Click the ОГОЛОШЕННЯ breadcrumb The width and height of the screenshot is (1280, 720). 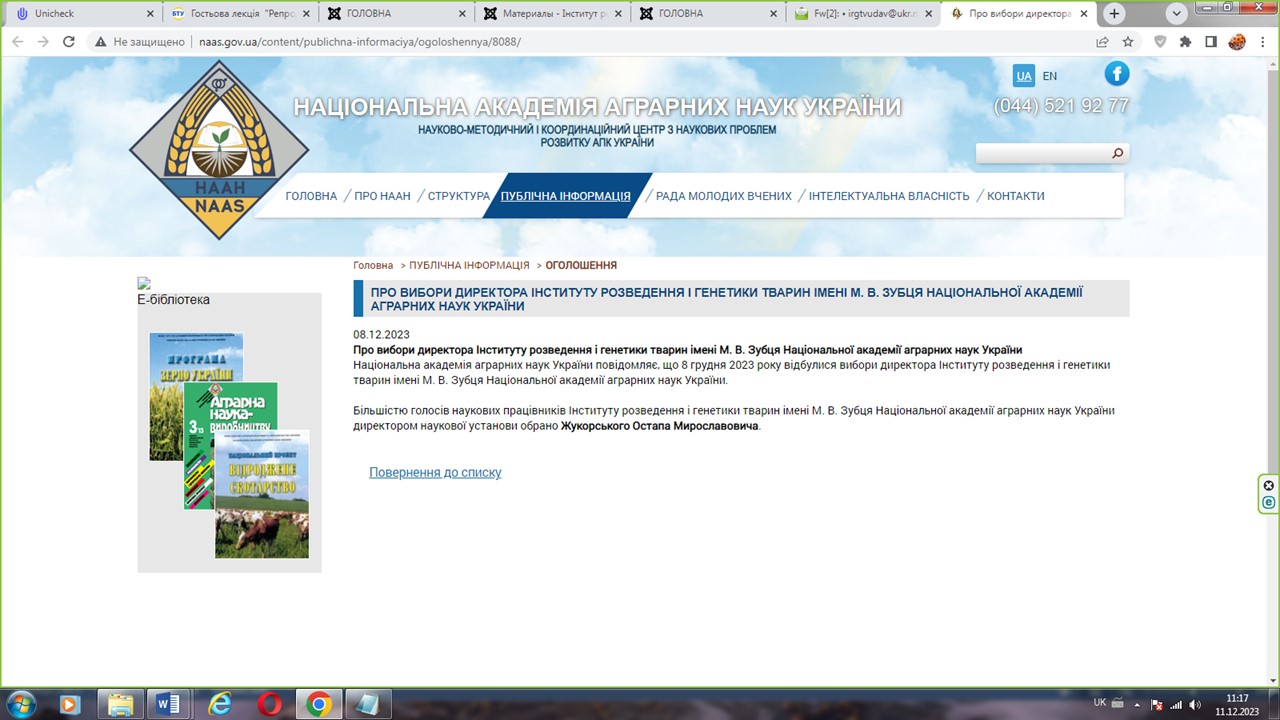pyautogui.click(x=581, y=266)
